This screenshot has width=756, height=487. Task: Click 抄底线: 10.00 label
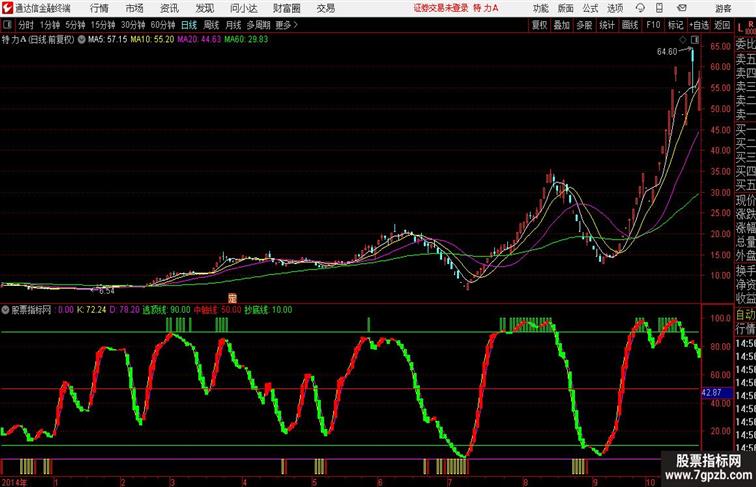point(268,310)
